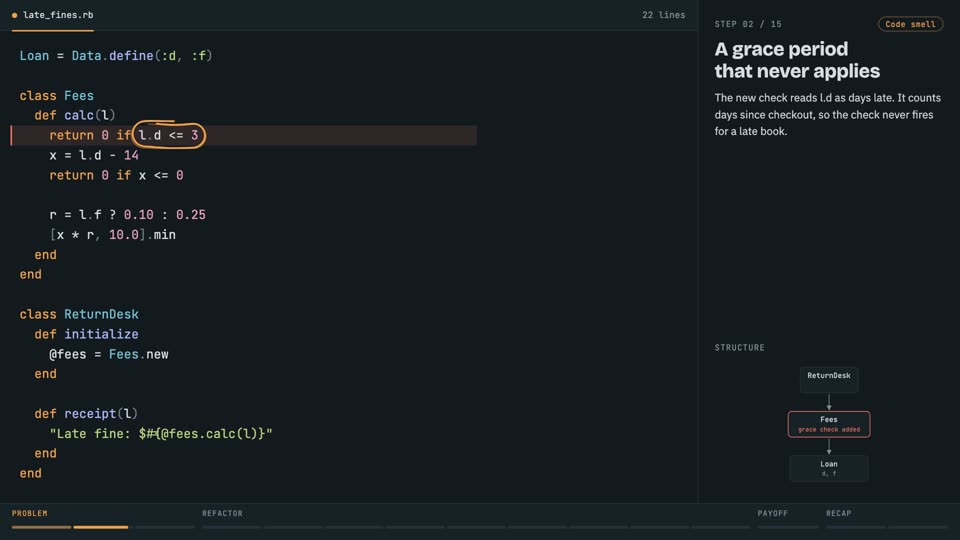The width and height of the screenshot is (960, 540).
Task: Jump to the PROBLEM section label
Action: click(29, 513)
